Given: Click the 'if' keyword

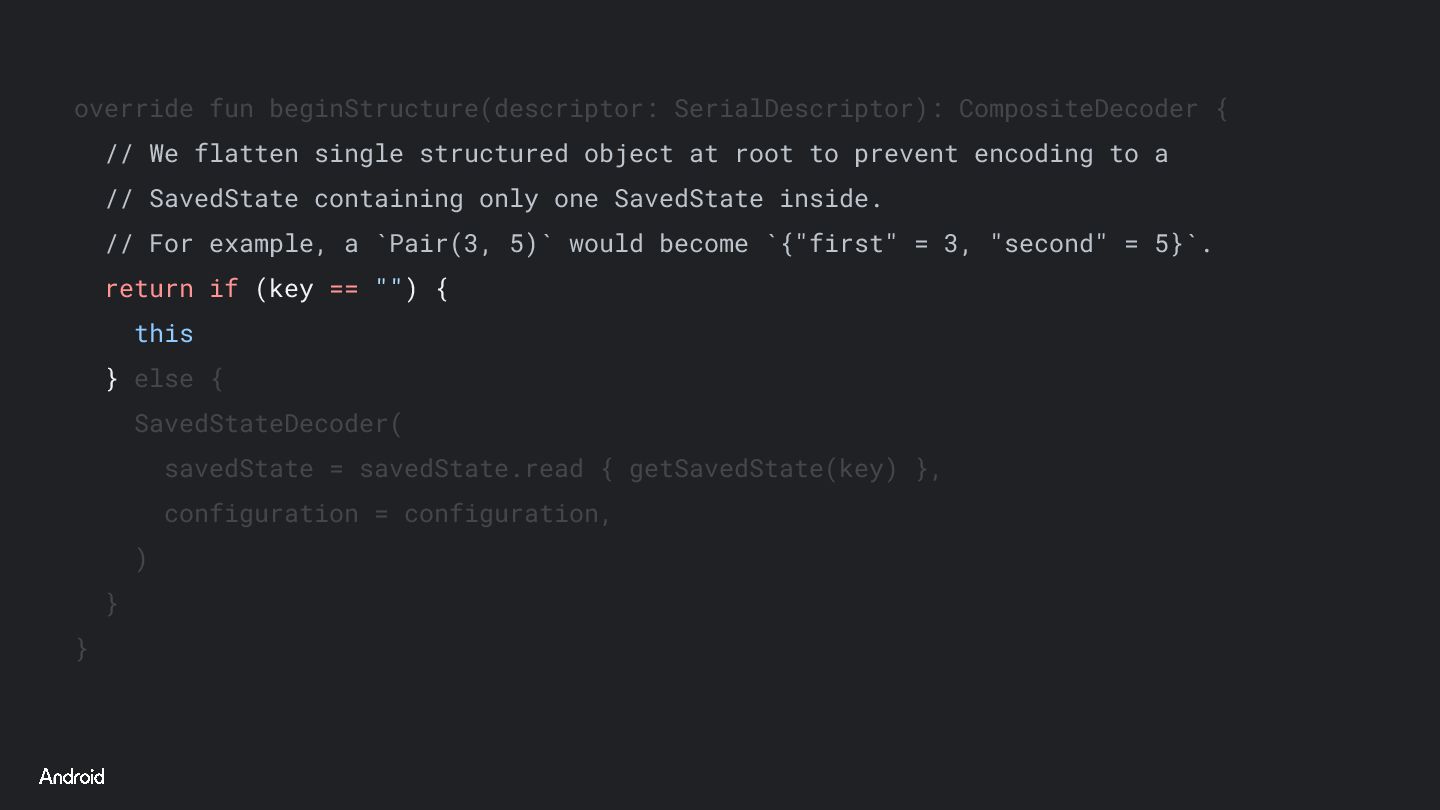Looking at the screenshot, I should 224,289.
